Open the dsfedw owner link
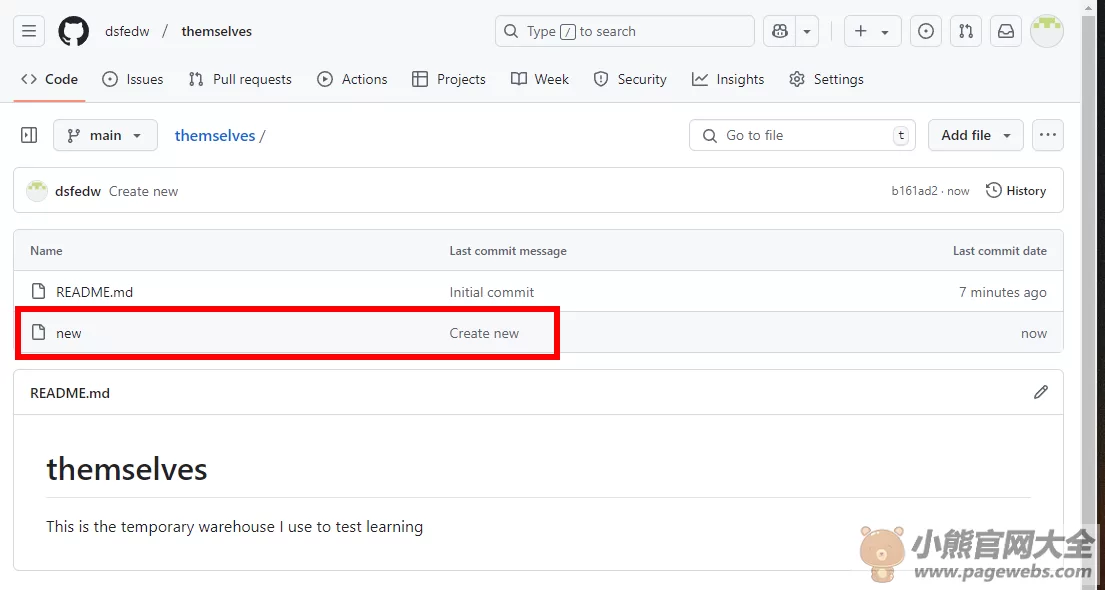 127,31
